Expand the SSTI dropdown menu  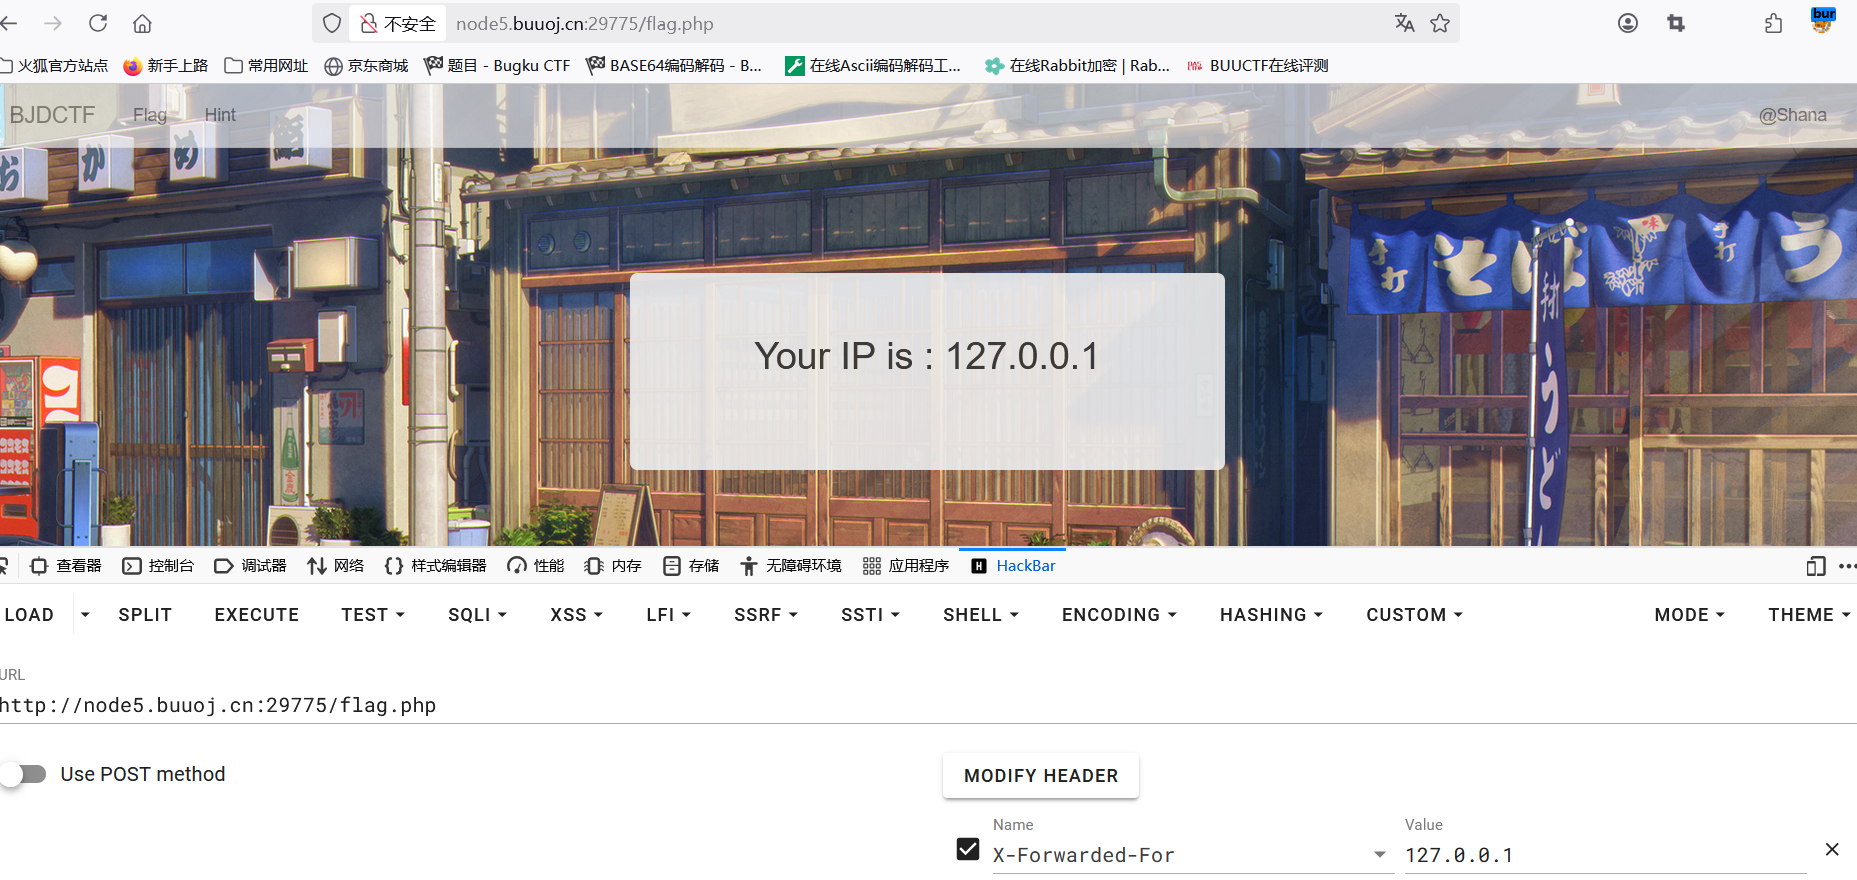click(871, 615)
